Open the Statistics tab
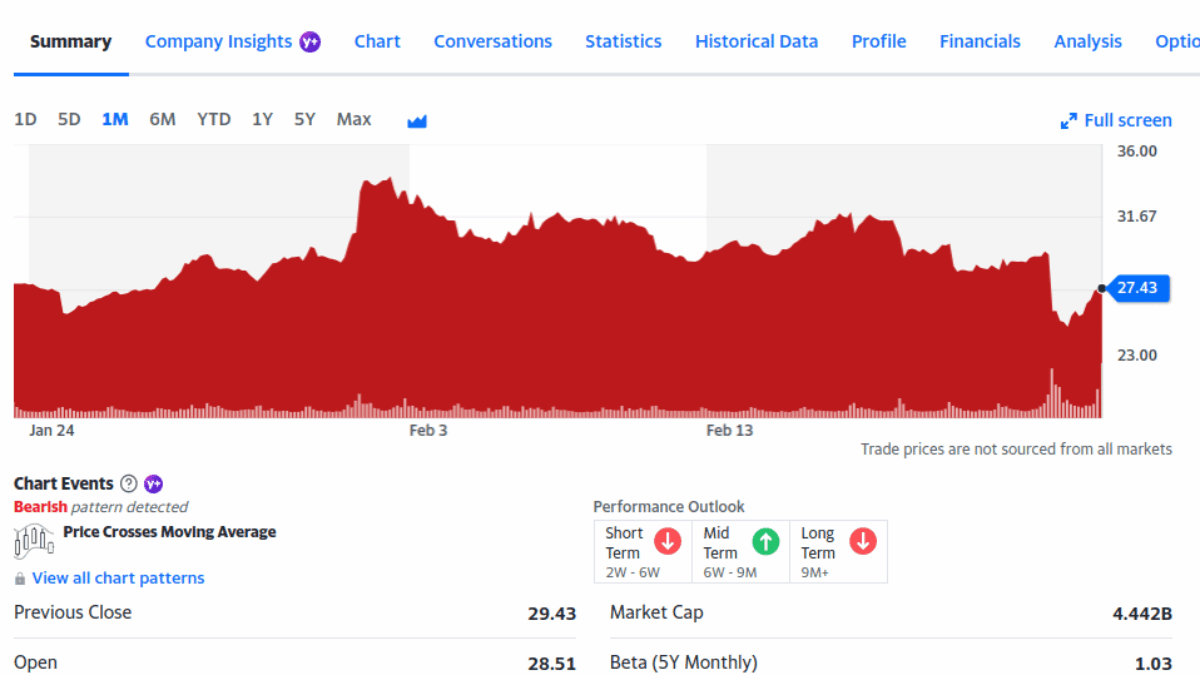1200x675 pixels. click(x=623, y=42)
